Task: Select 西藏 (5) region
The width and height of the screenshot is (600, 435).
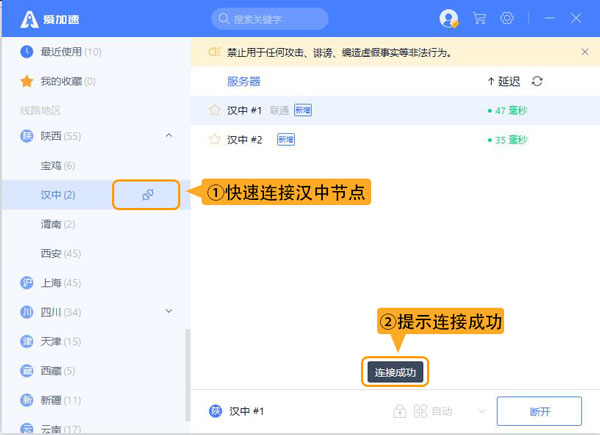Action: click(47, 371)
